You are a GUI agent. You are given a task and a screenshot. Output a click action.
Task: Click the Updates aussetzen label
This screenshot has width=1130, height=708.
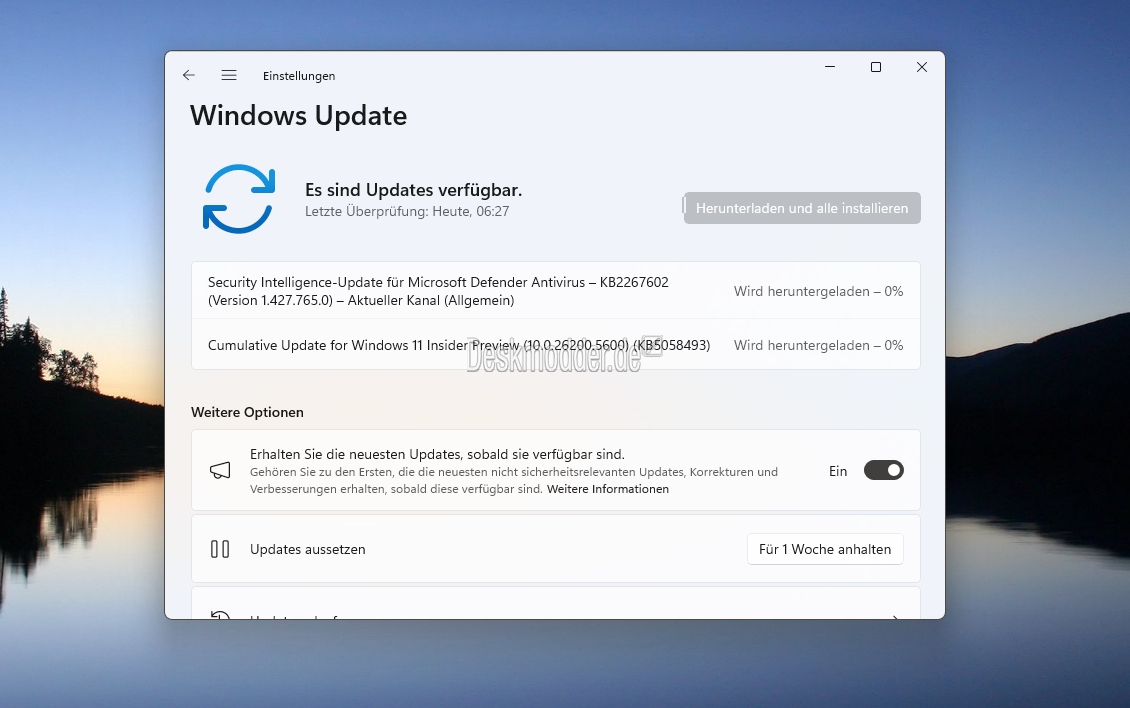[308, 549]
